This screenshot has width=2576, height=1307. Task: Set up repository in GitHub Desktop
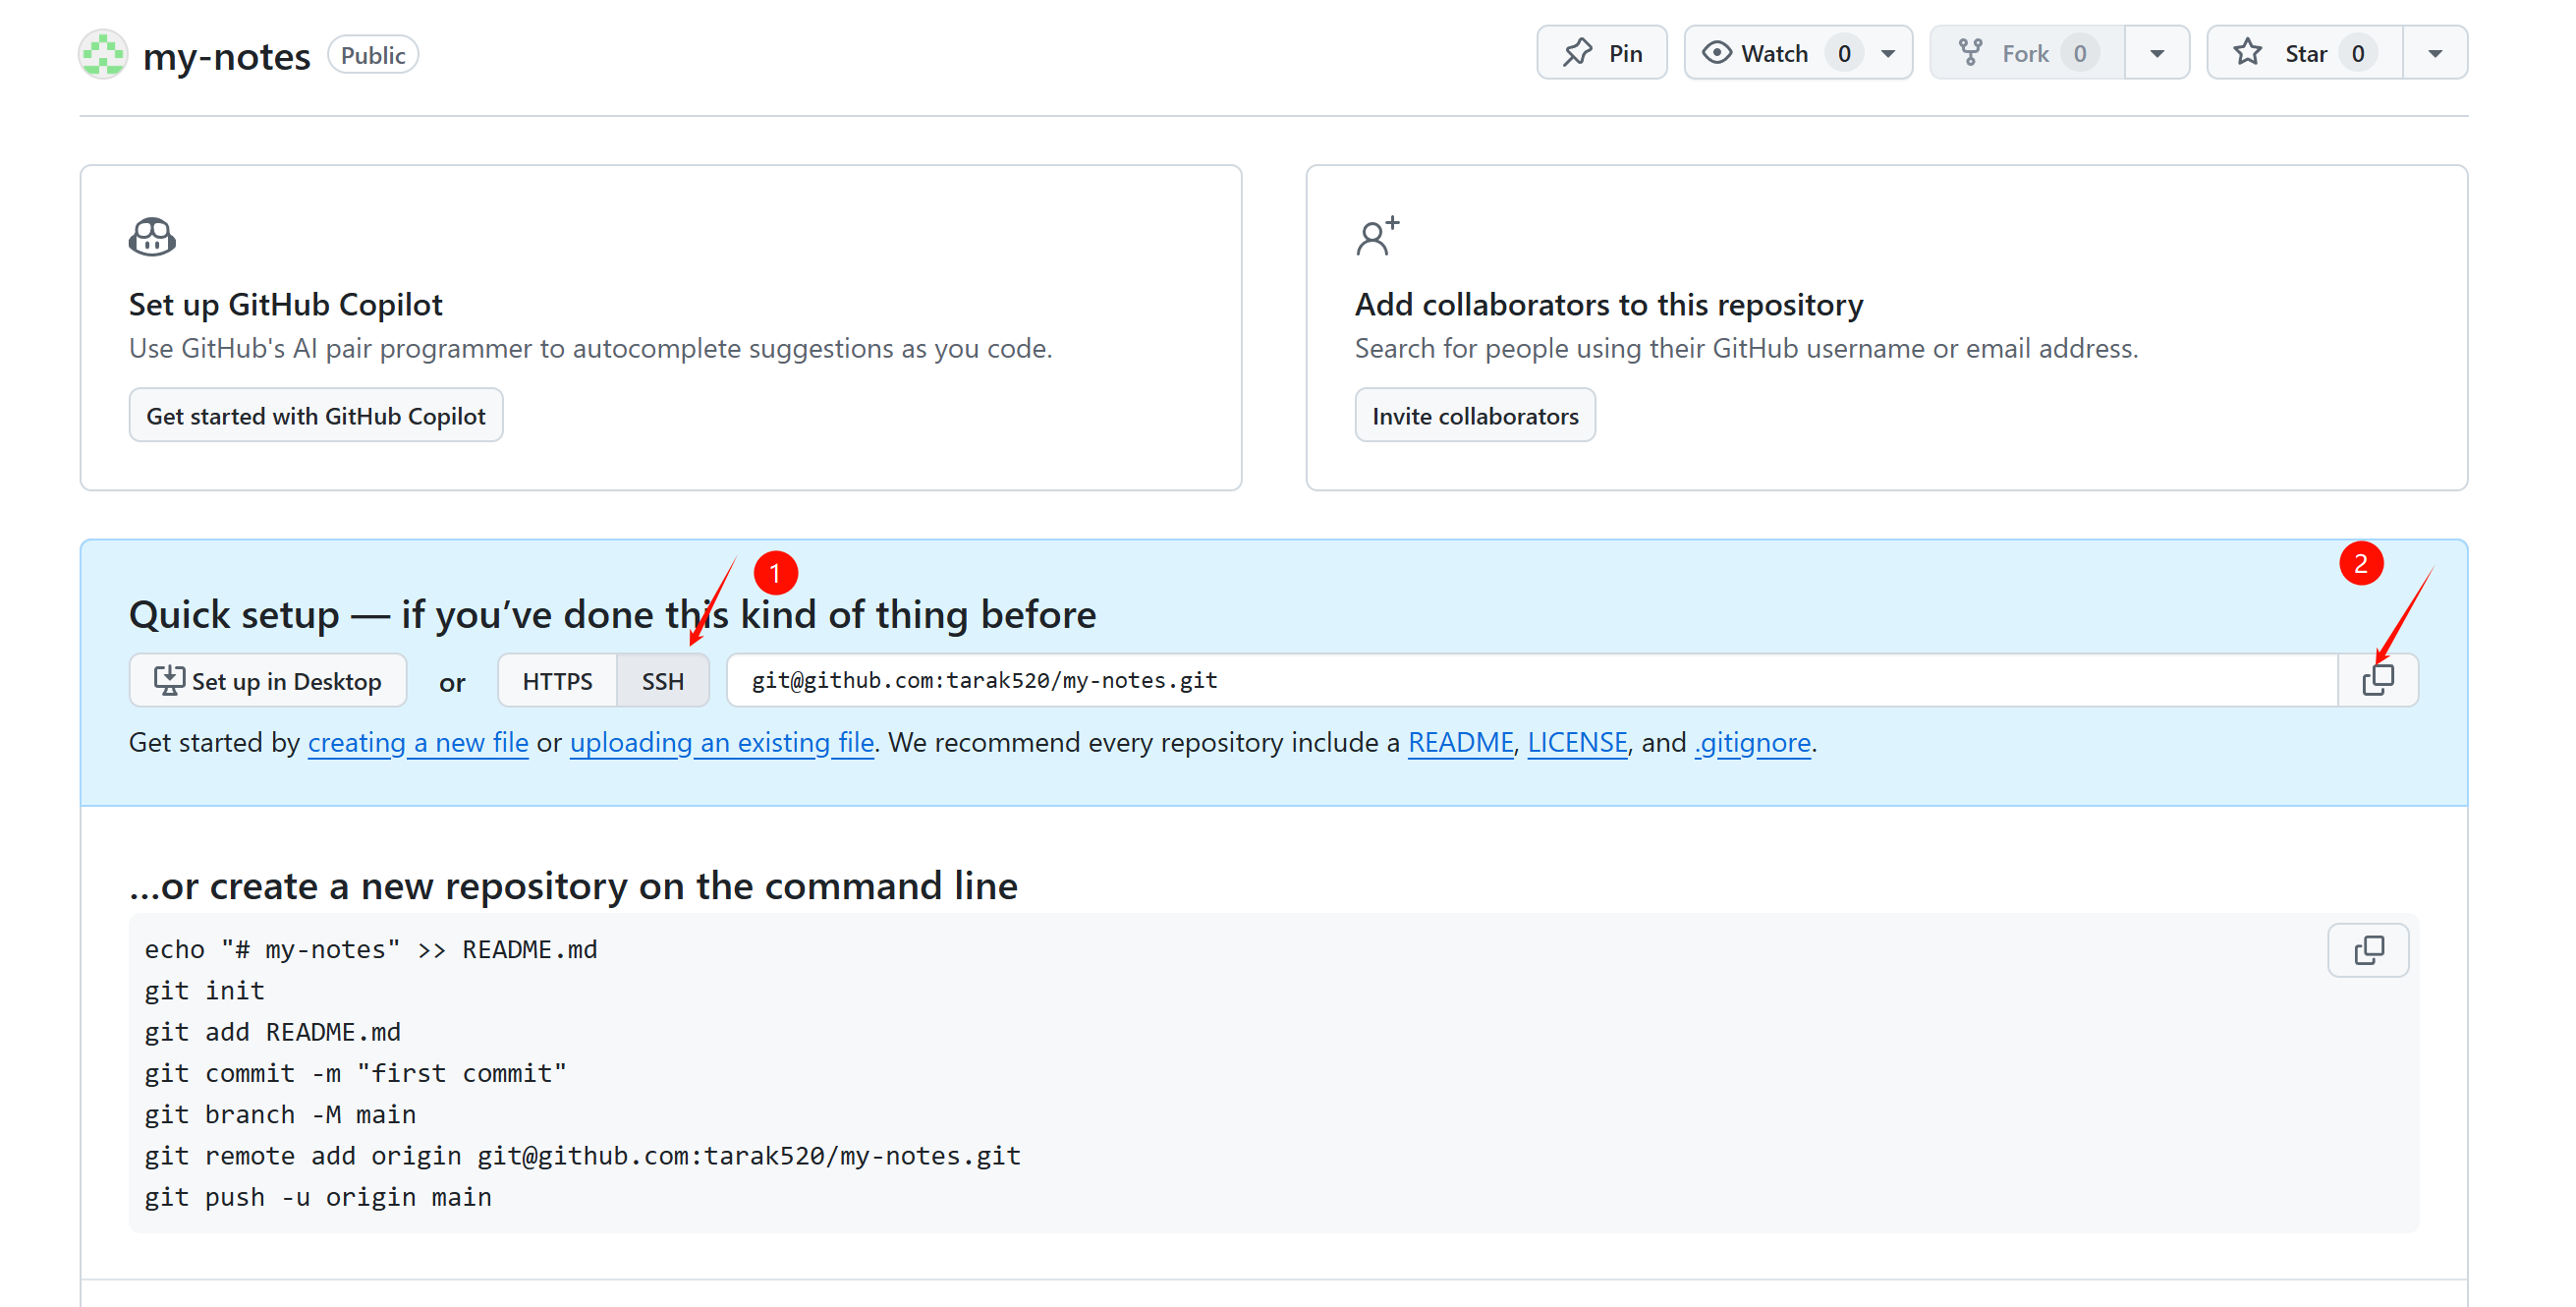pyautogui.click(x=267, y=681)
